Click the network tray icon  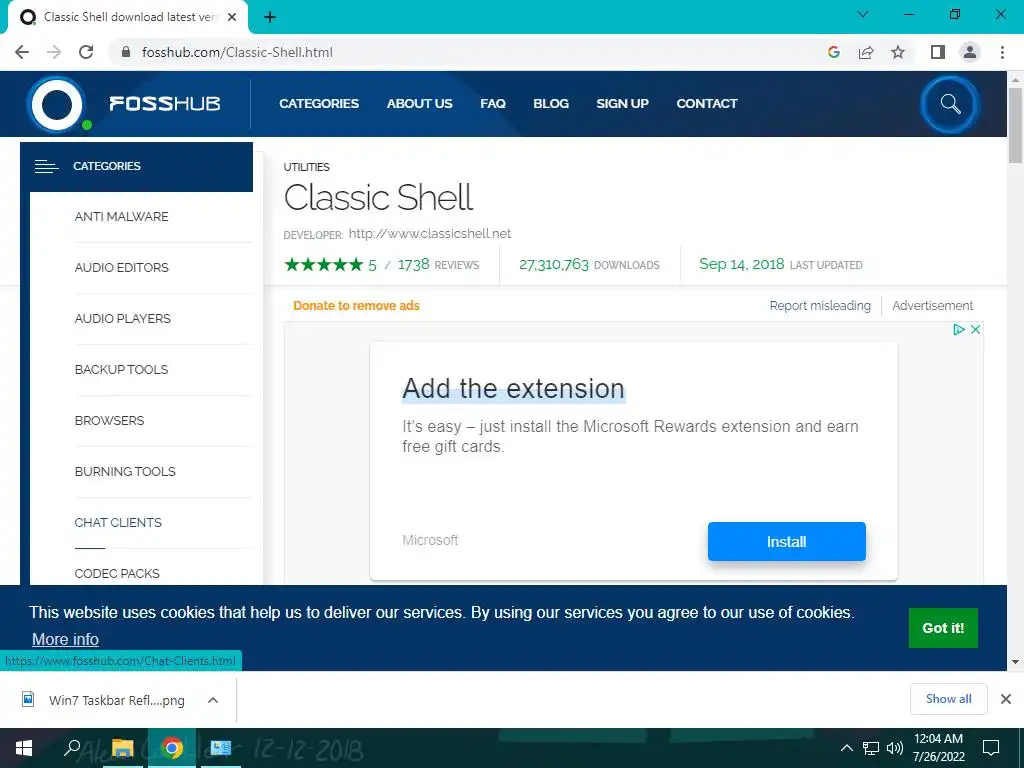(871, 748)
